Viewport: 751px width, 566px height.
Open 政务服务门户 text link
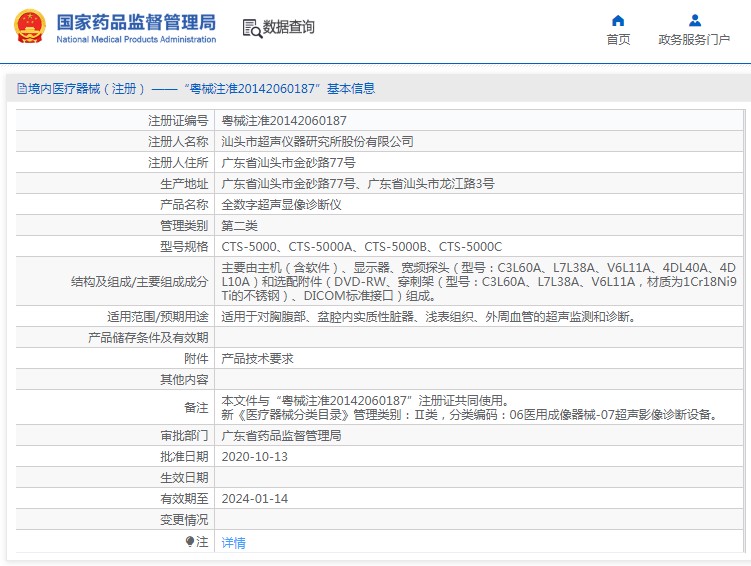click(x=694, y=40)
